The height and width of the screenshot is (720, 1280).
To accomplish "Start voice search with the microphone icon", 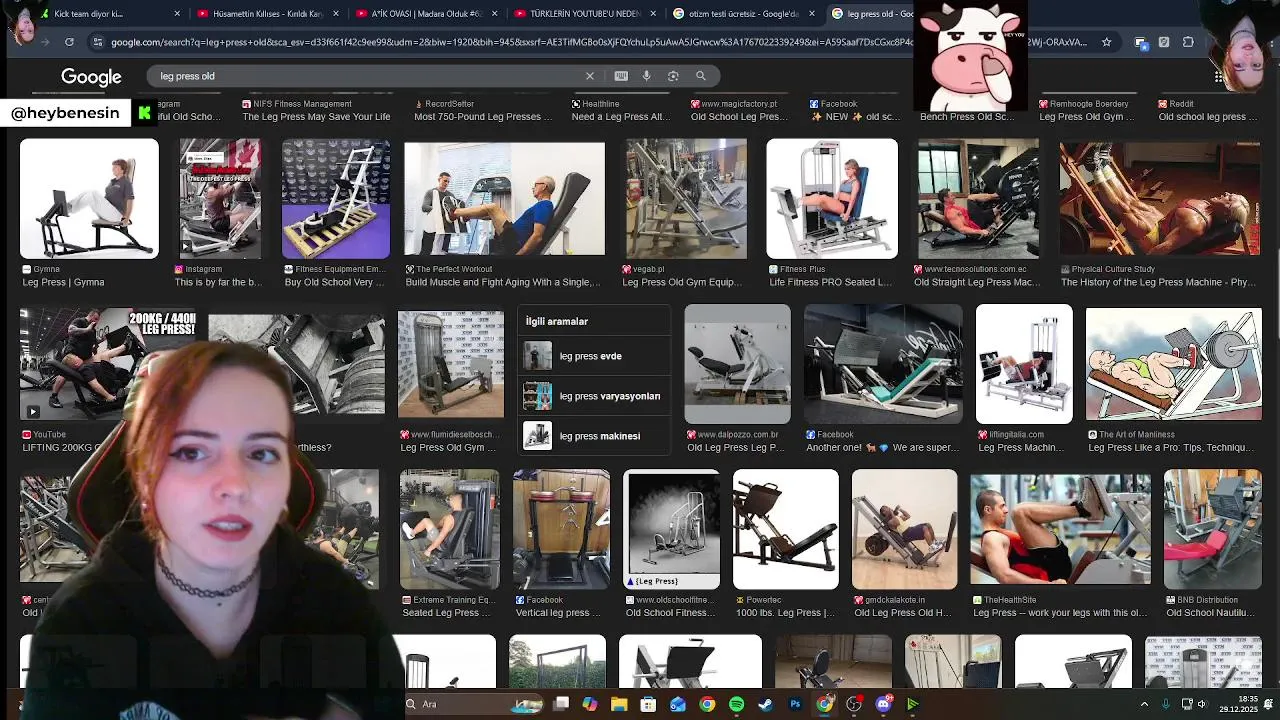I will (x=646, y=76).
